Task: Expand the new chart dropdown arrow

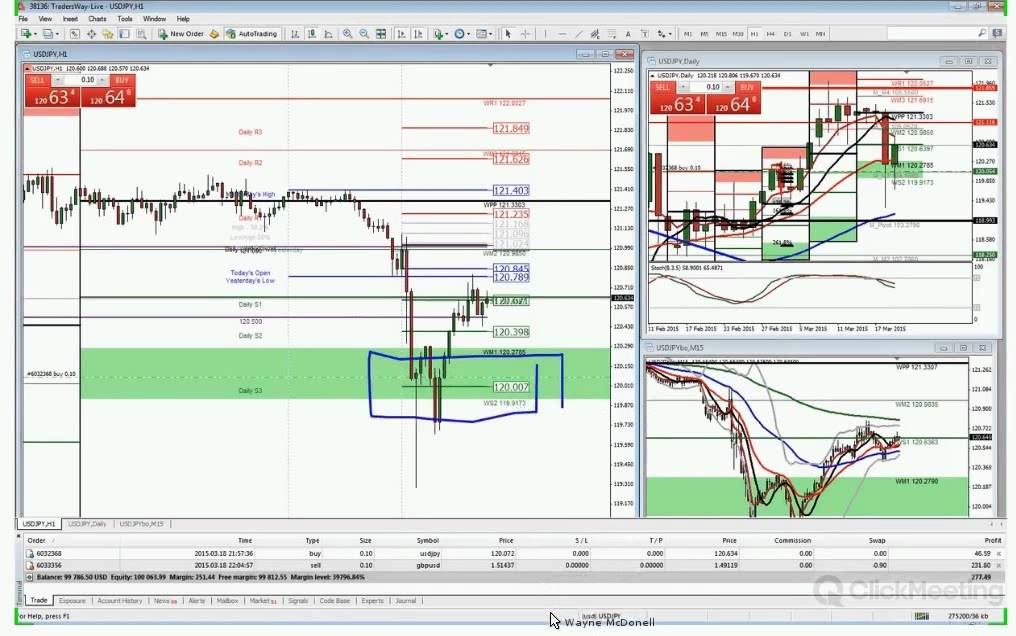Action: (x=35, y=34)
